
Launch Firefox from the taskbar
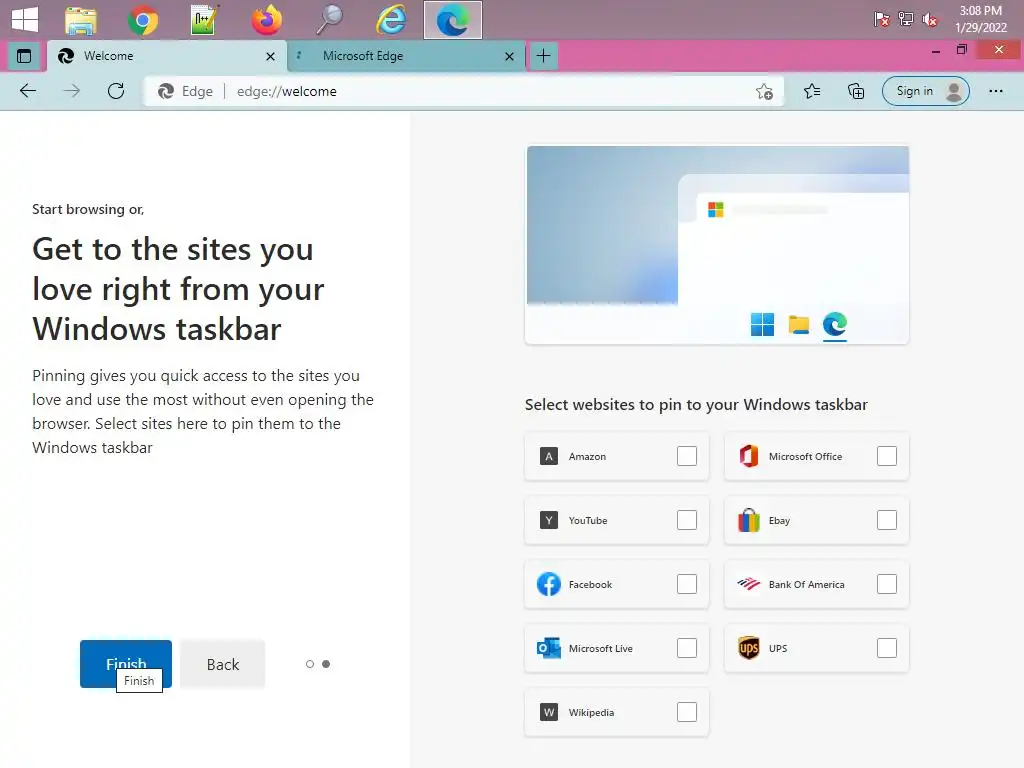point(266,20)
